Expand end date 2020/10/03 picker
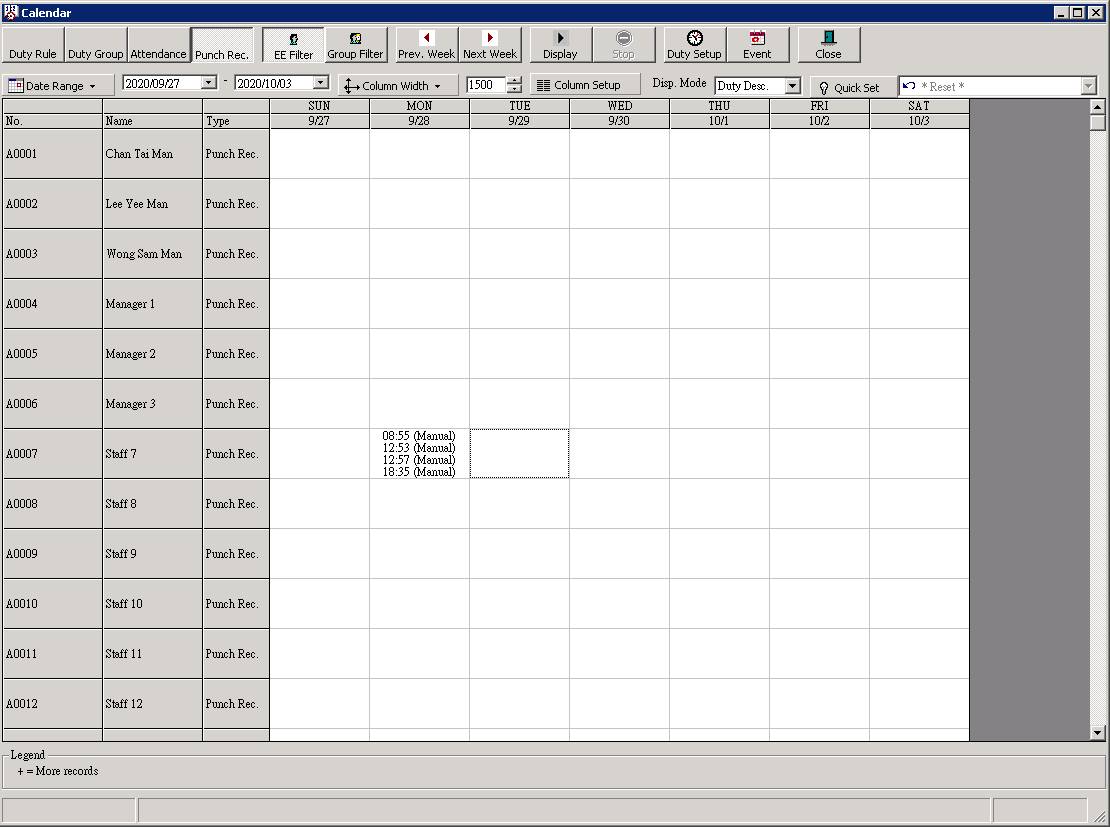Viewport: 1110px width, 827px height. tap(321, 83)
